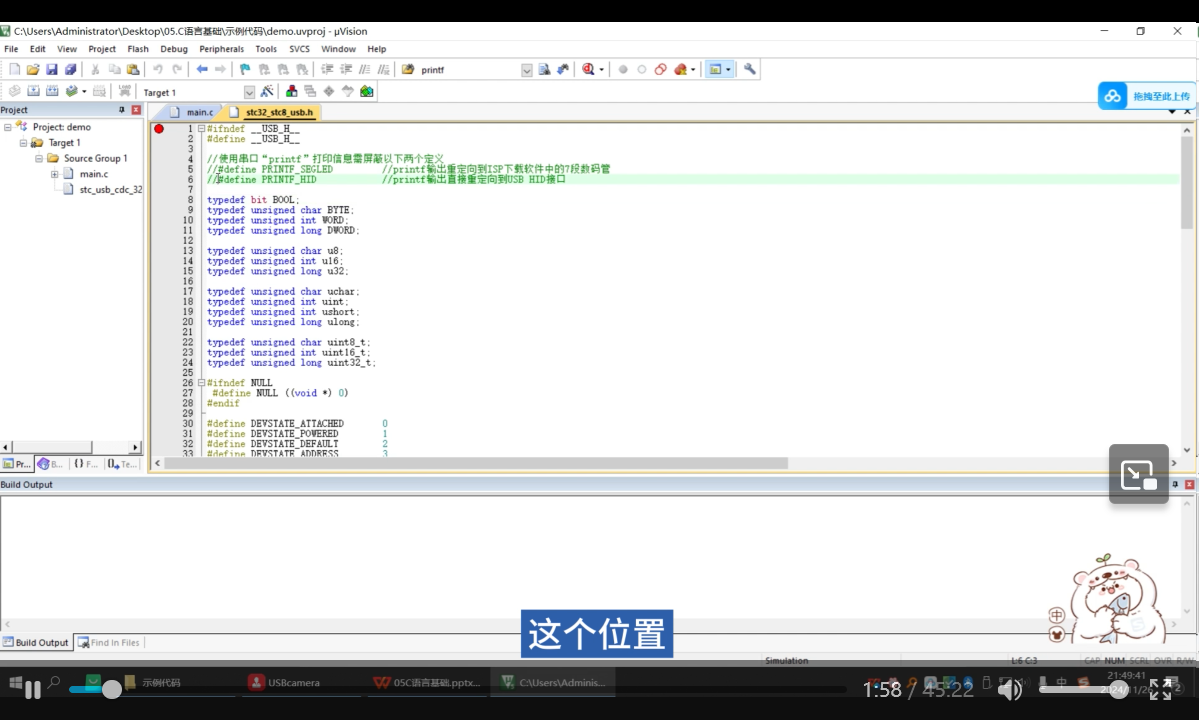Pause the video playback
This screenshot has width=1199, height=720.
click(x=32, y=690)
